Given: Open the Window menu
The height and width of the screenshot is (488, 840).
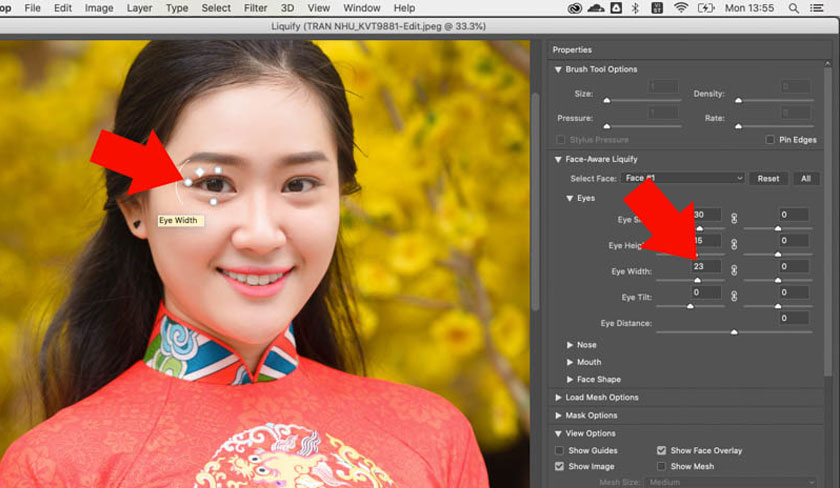Looking at the screenshot, I should (x=362, y=8).
